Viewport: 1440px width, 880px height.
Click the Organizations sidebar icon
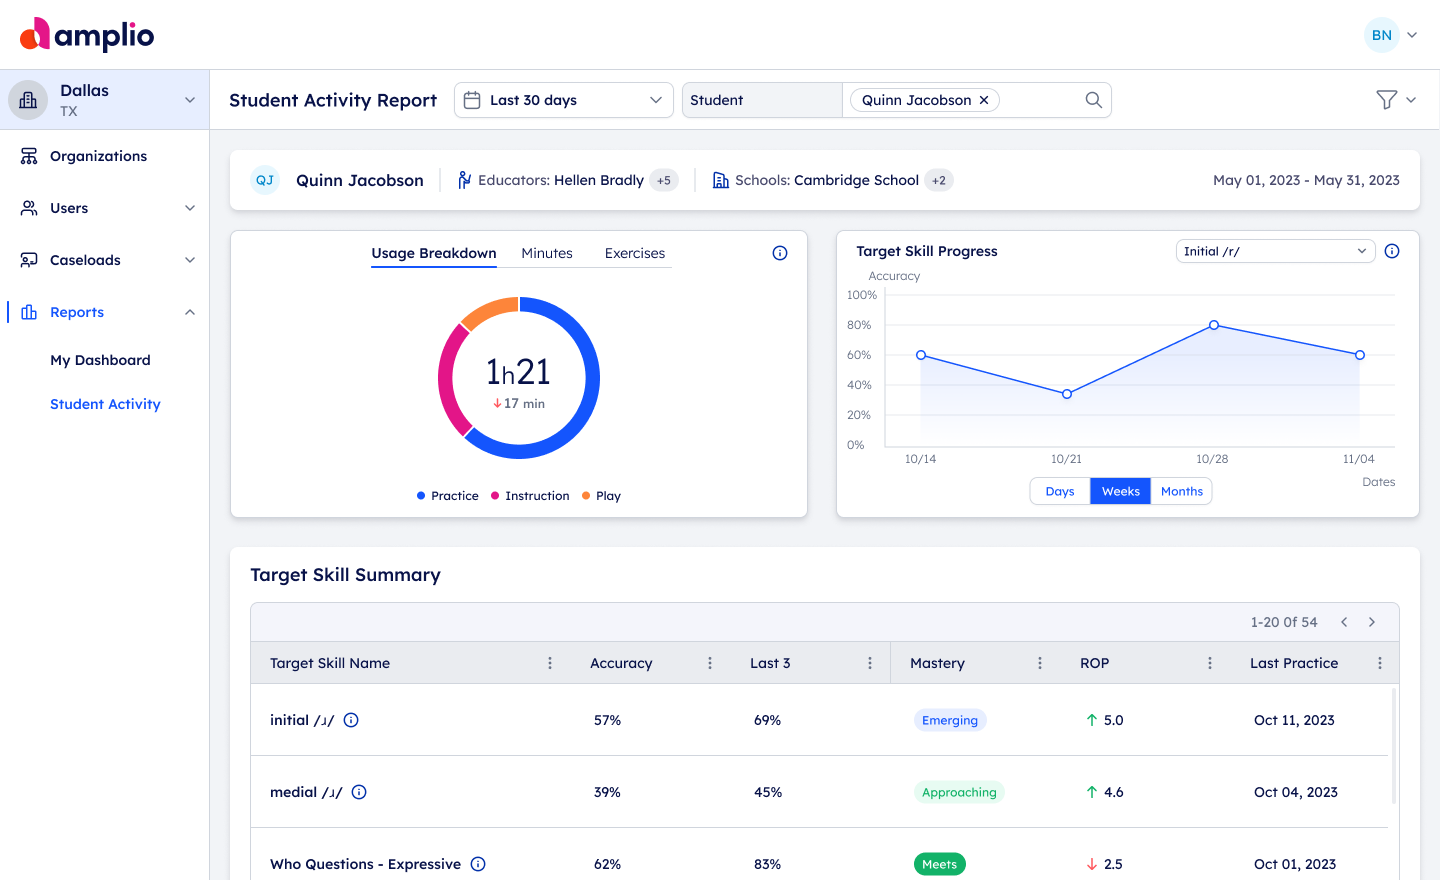tap(29, 156)
